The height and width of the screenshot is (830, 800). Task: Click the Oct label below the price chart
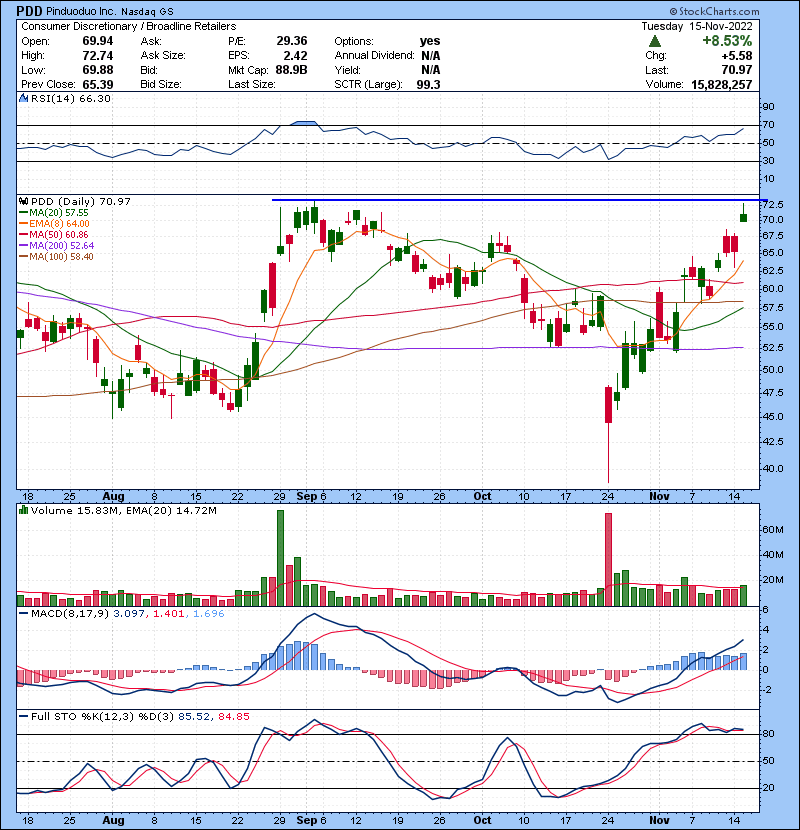[482, 497]
